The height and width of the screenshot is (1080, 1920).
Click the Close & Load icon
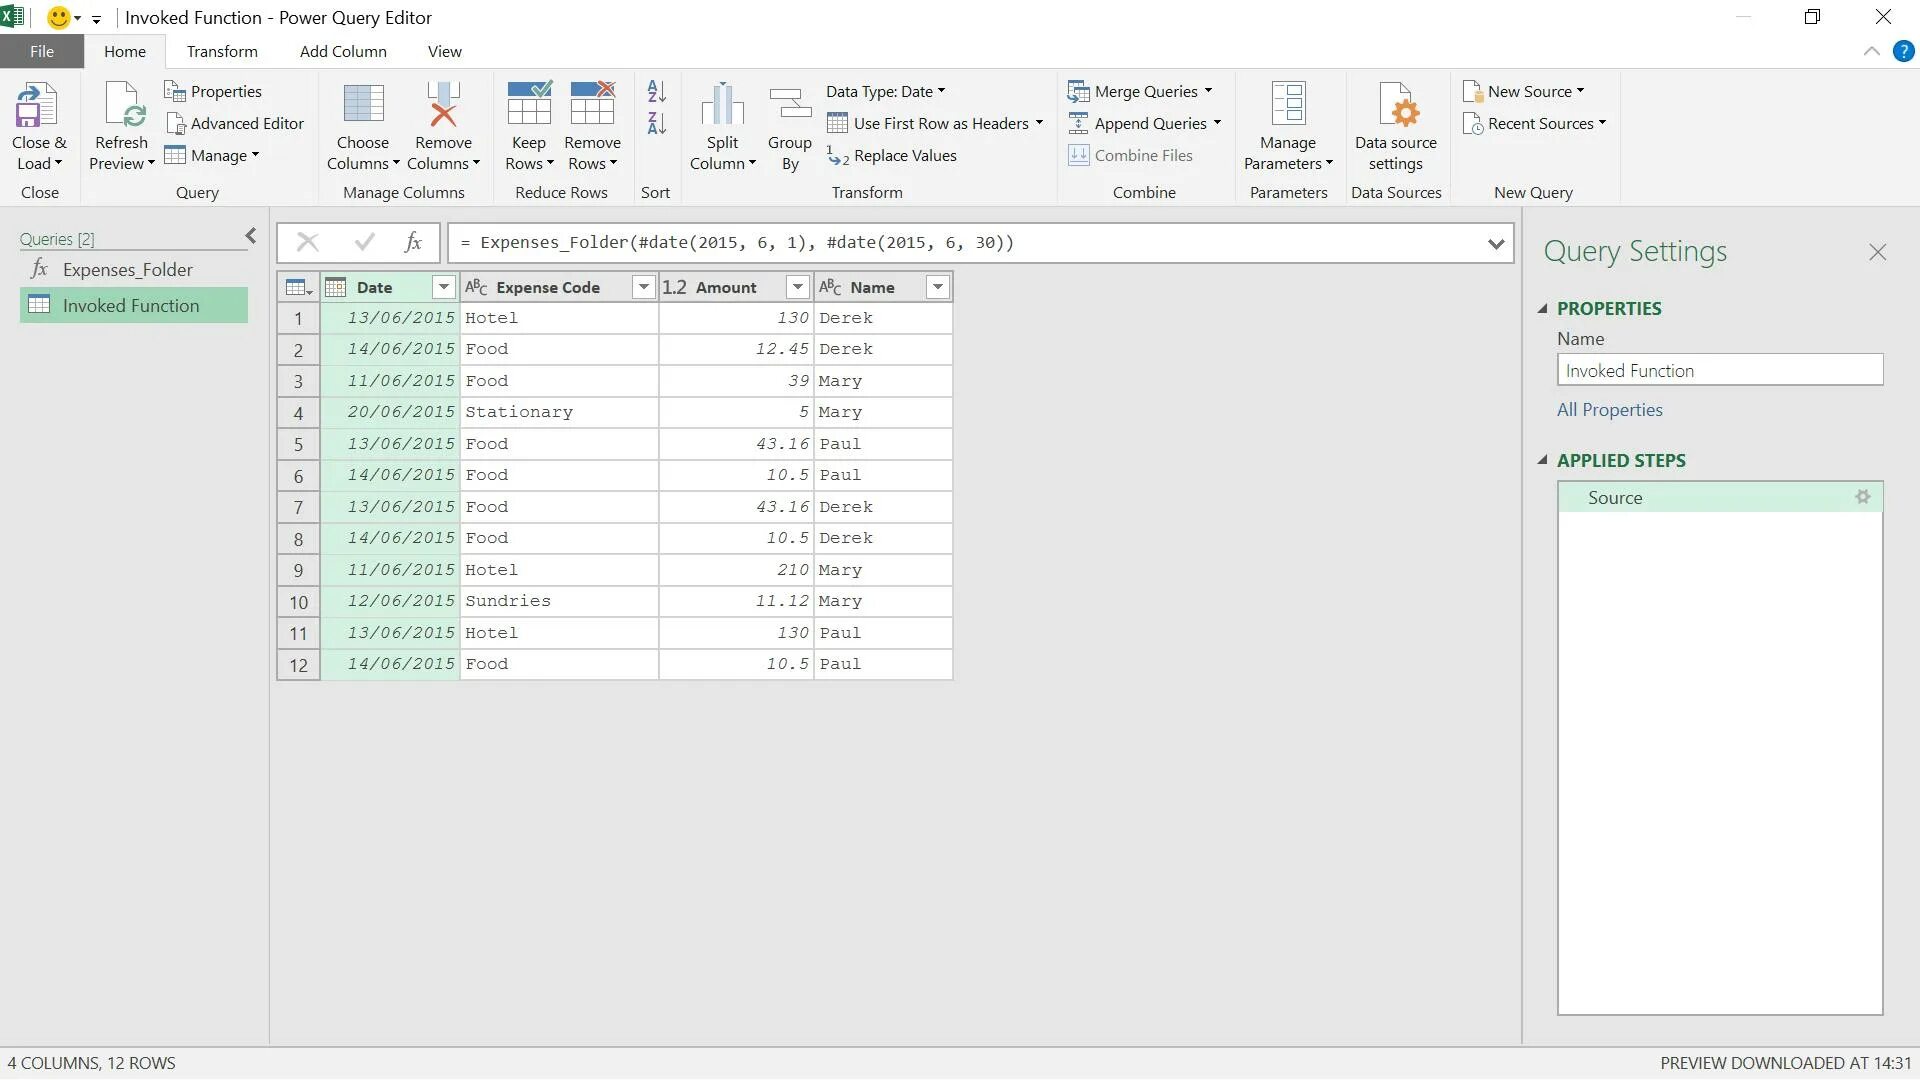[37, 106]
